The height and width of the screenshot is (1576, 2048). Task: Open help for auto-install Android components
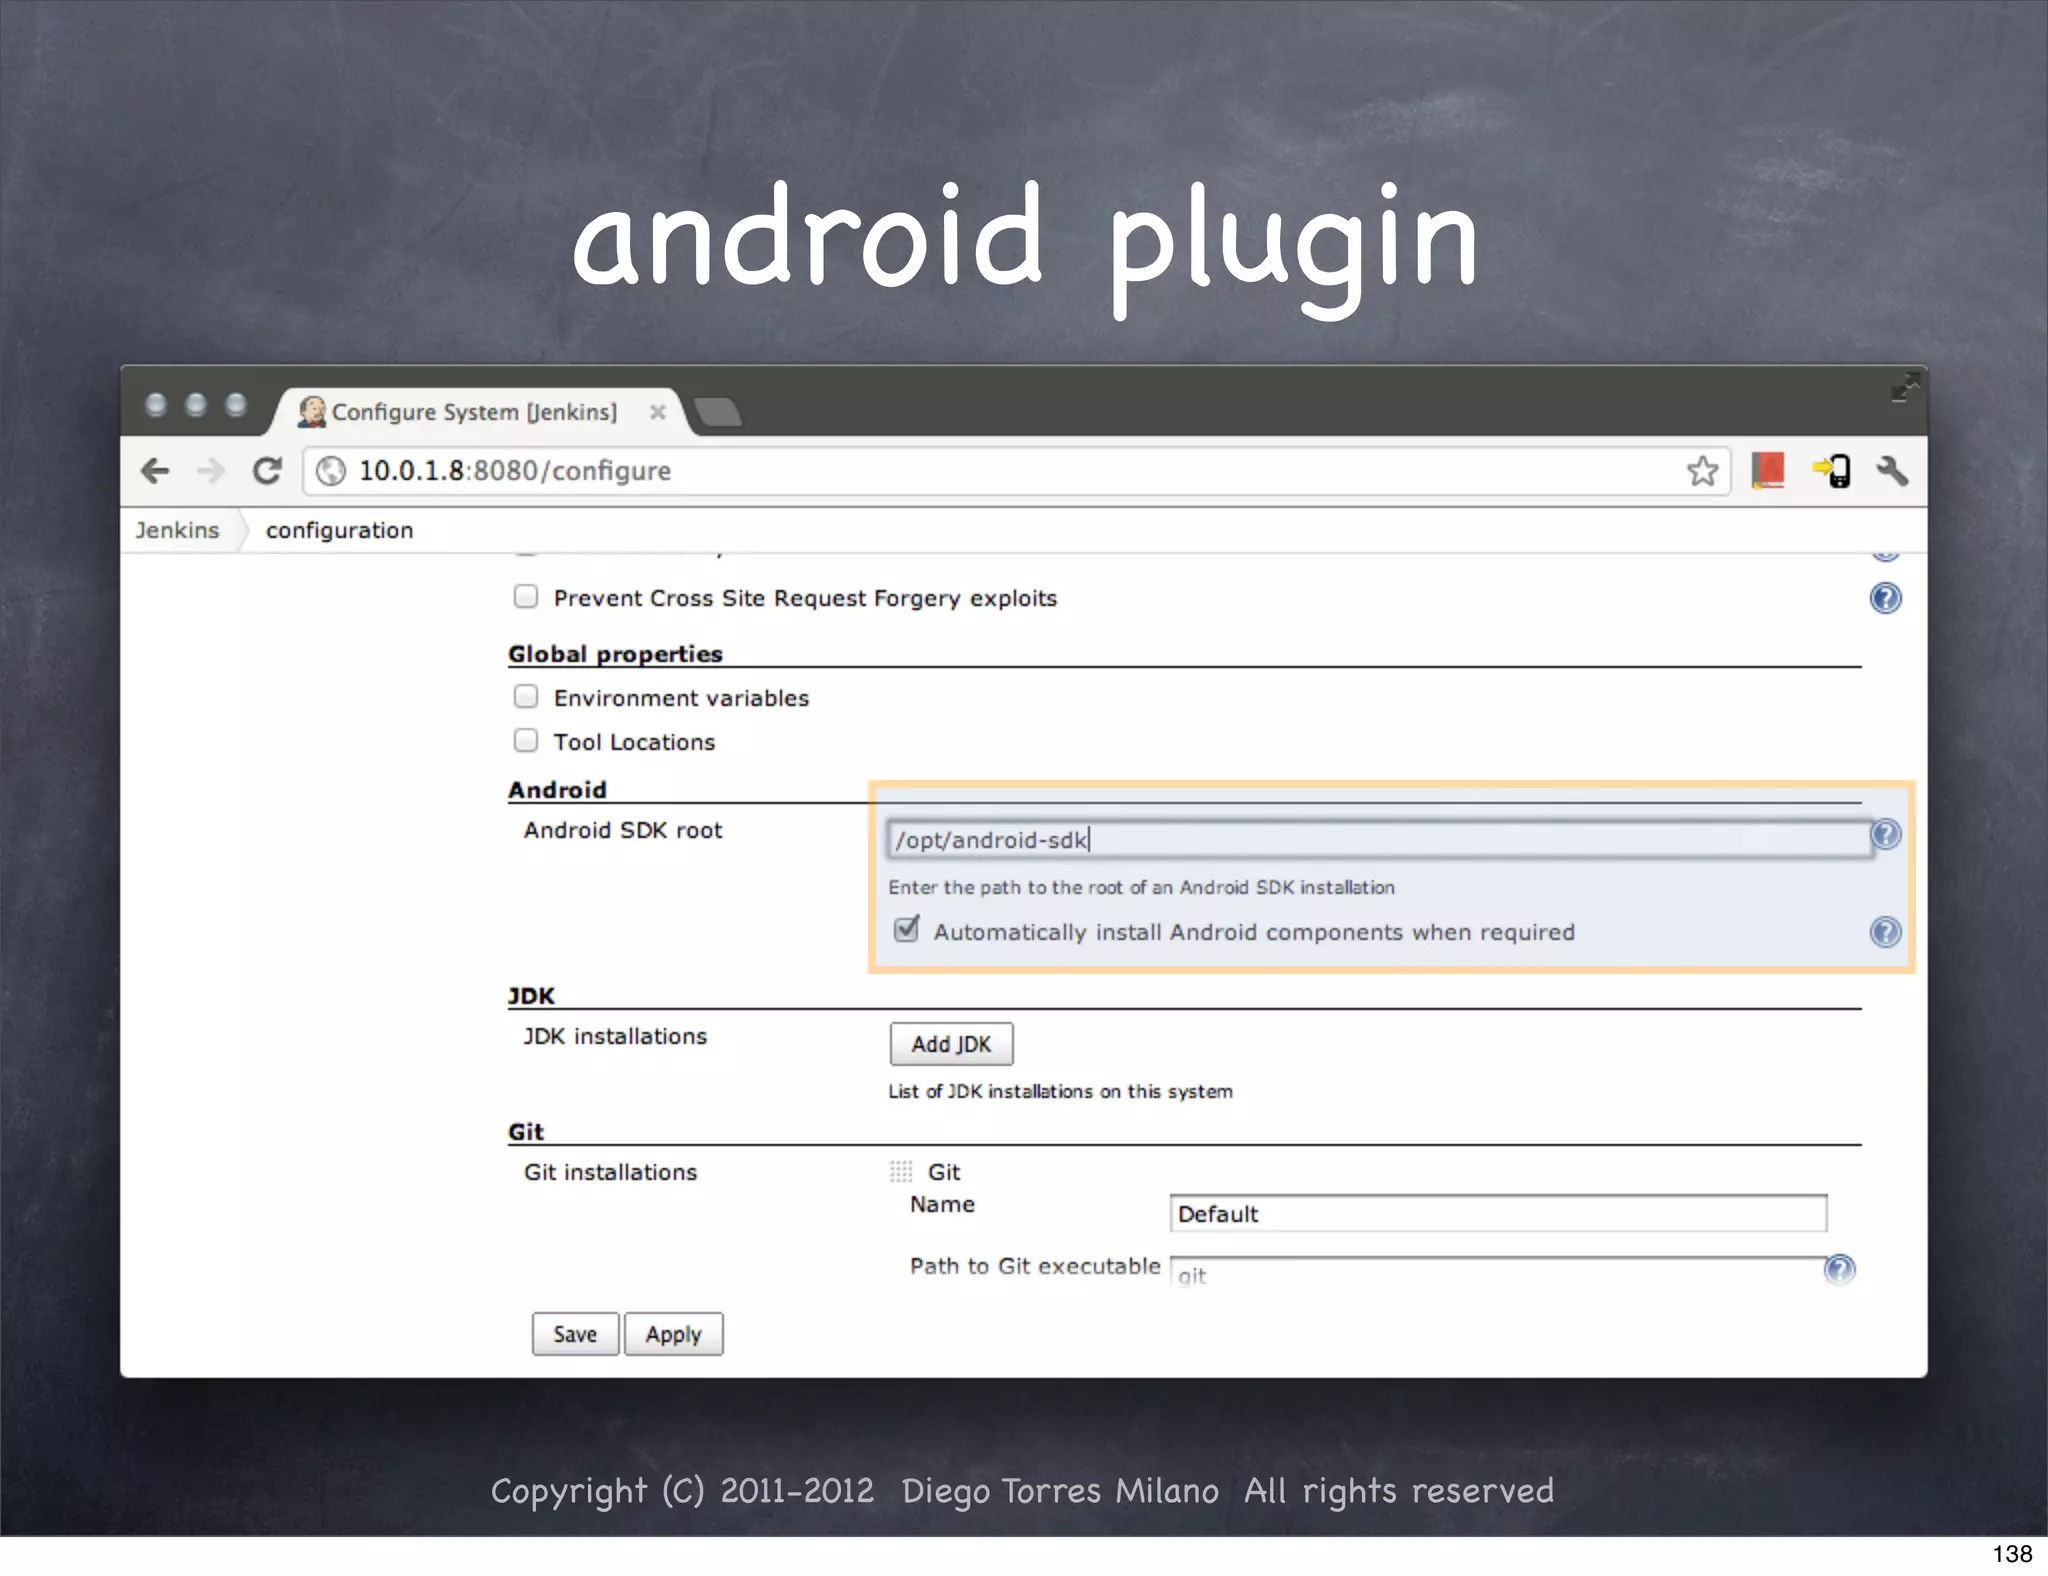click(x=1885, y=932)
